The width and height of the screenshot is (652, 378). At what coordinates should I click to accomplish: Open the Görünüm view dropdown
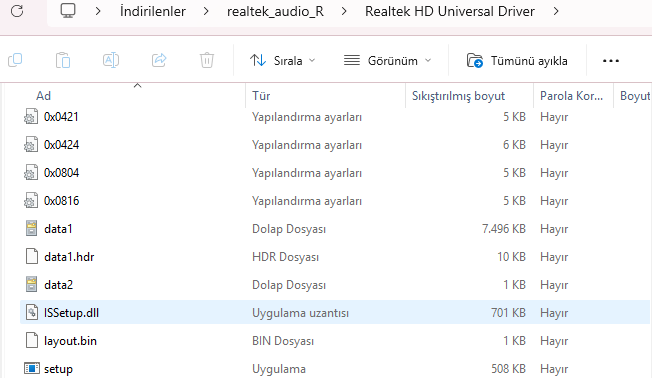(388, 61)
